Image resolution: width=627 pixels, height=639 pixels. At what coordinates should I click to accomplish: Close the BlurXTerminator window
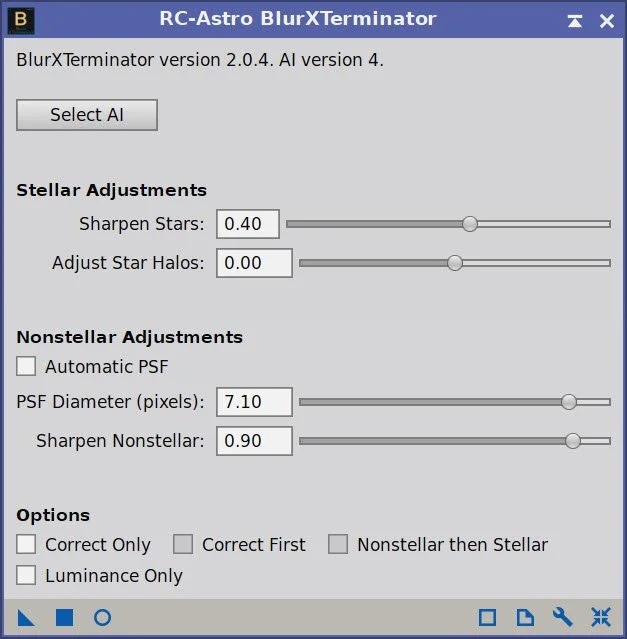(x=607, y=21)
